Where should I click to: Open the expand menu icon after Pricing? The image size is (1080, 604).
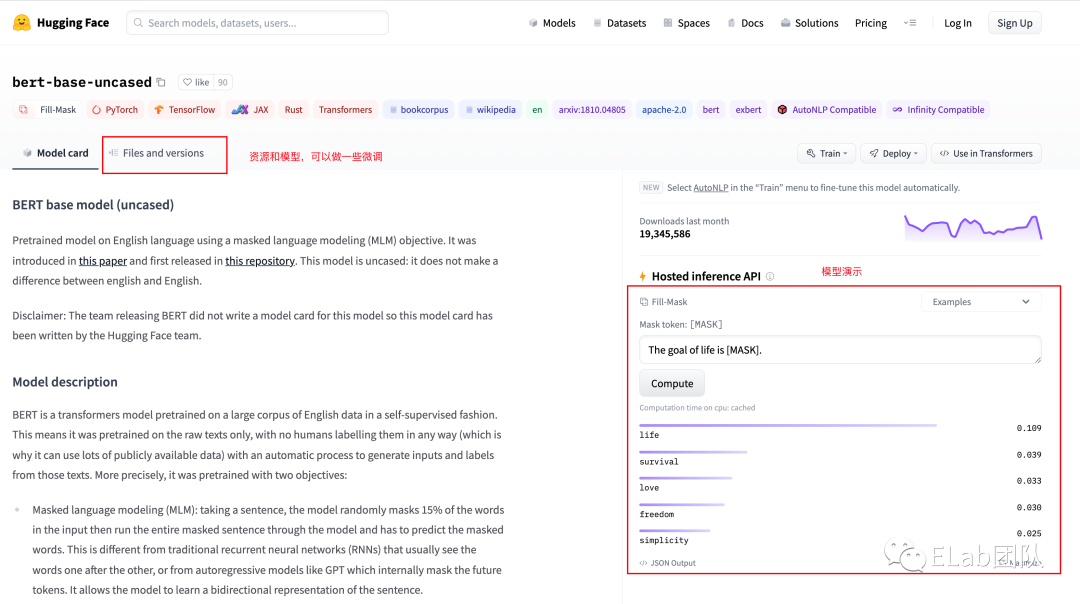910,23
